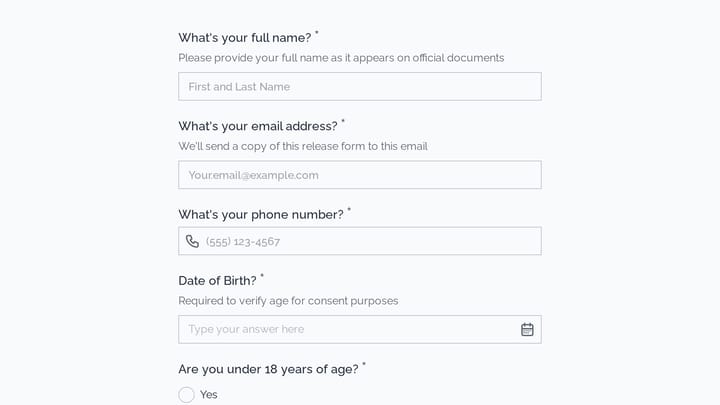The height and width of the screenshot is (405, 720).
Task: Click the "Are you under 18 years of age?" label
Action: 268,369
